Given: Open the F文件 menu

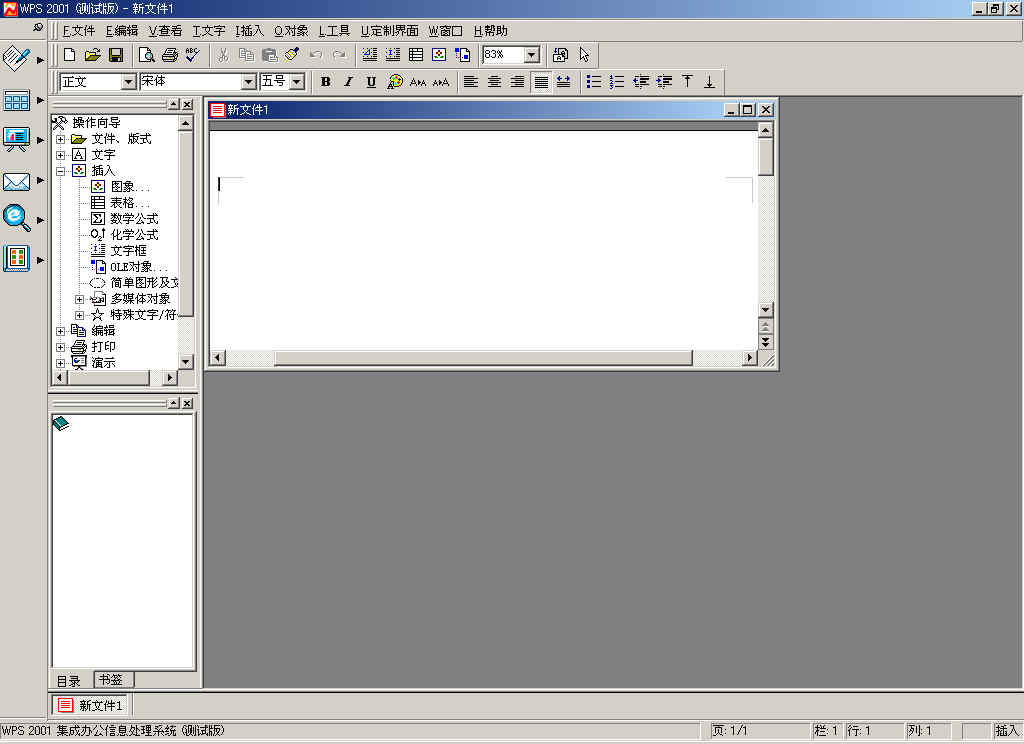Looking at the screenshot, I should [78, 31].
